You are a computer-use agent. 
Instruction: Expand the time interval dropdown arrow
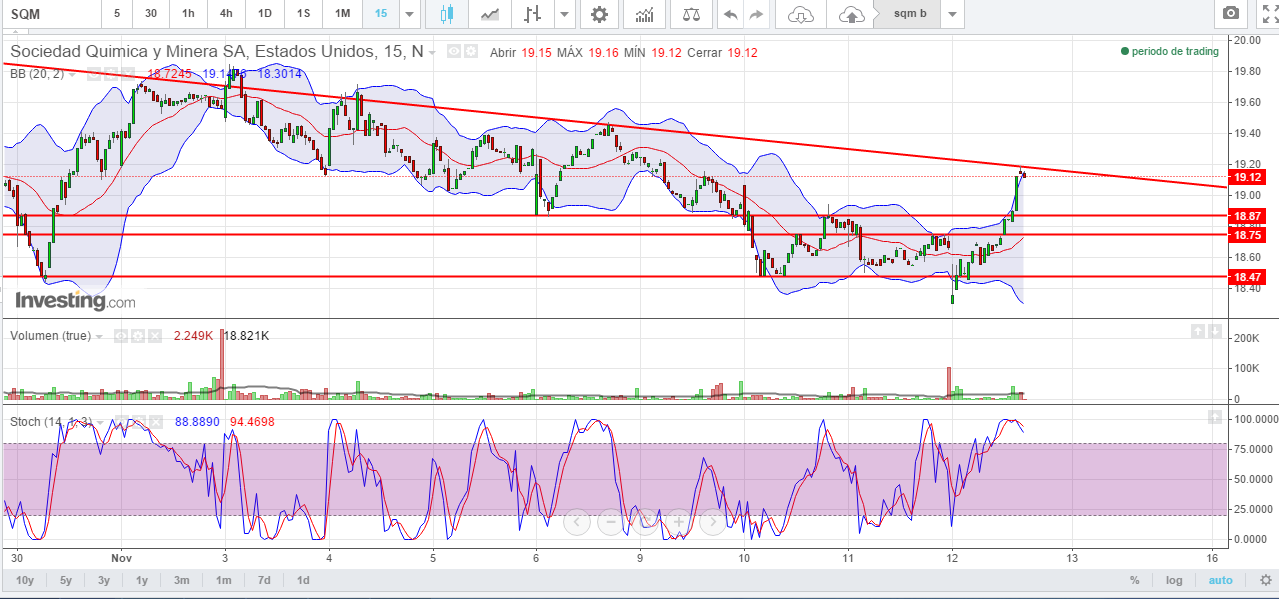coord(408,14)
